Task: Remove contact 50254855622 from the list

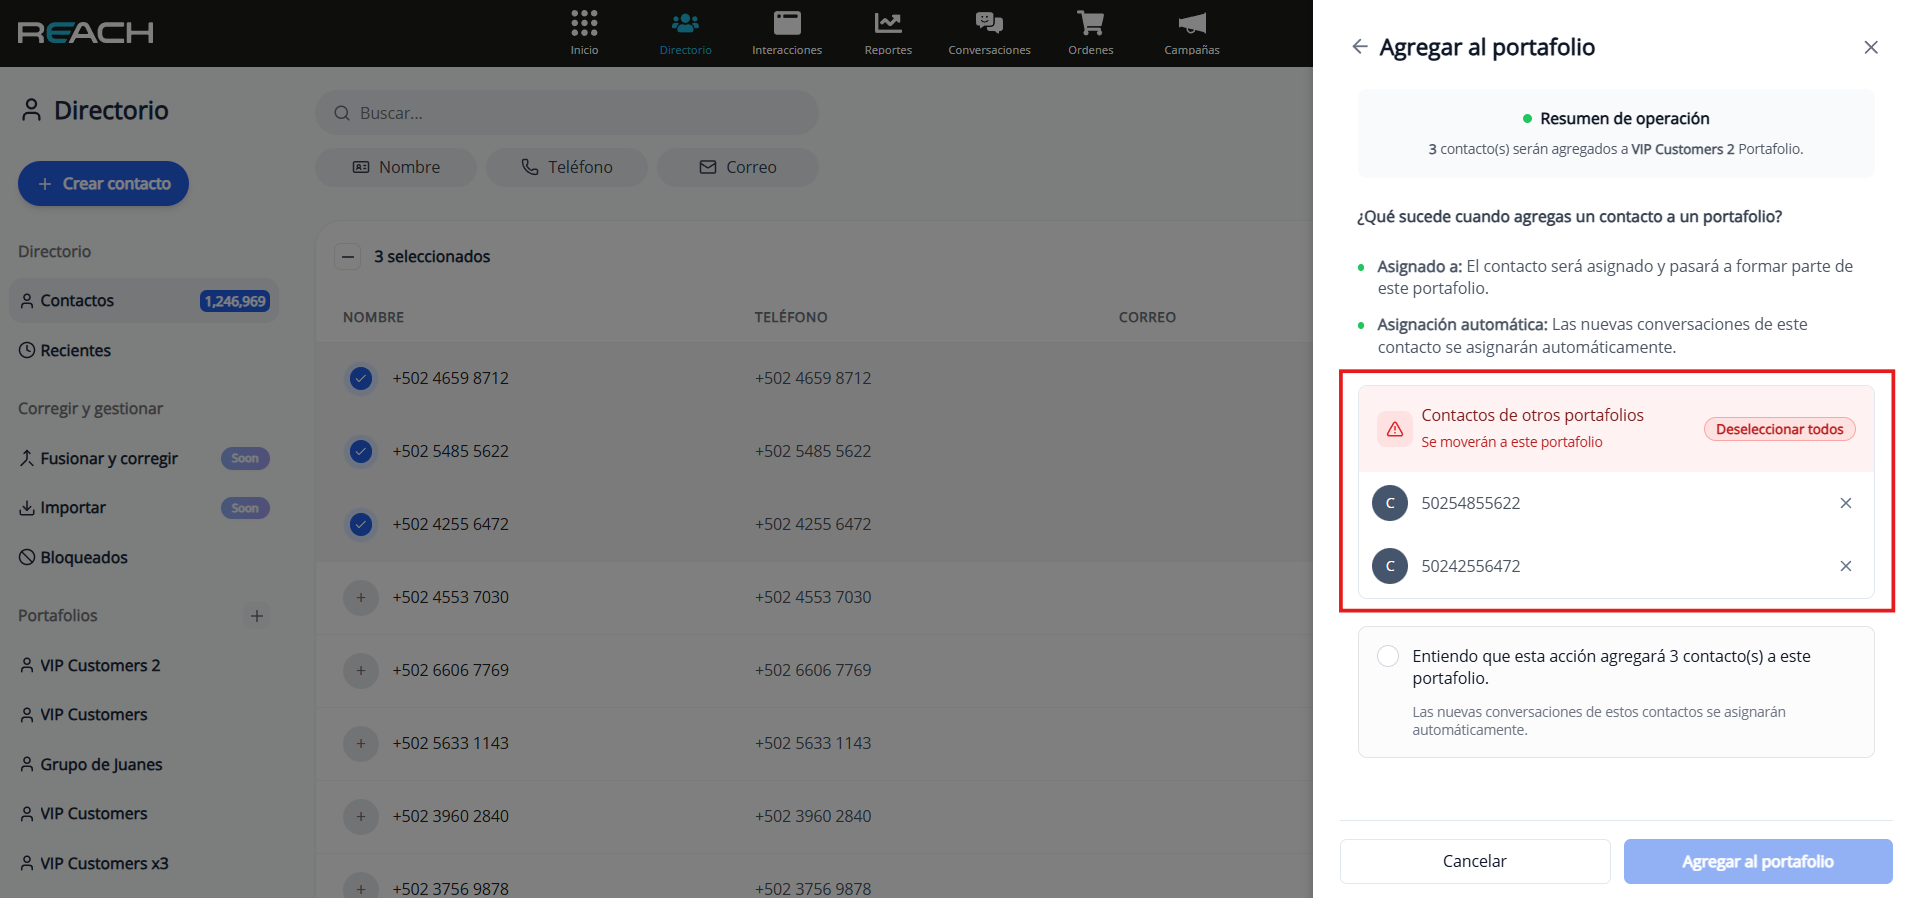Action: pos(1845,503)
